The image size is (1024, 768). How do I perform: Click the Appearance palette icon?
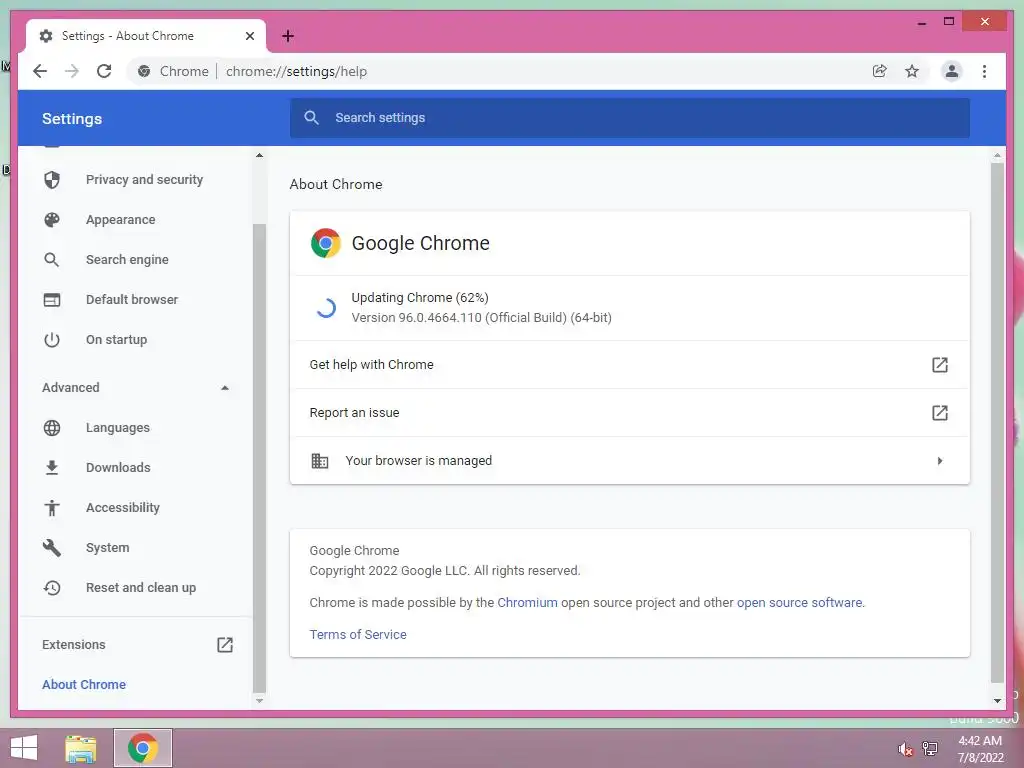click(x=52, y=219)
